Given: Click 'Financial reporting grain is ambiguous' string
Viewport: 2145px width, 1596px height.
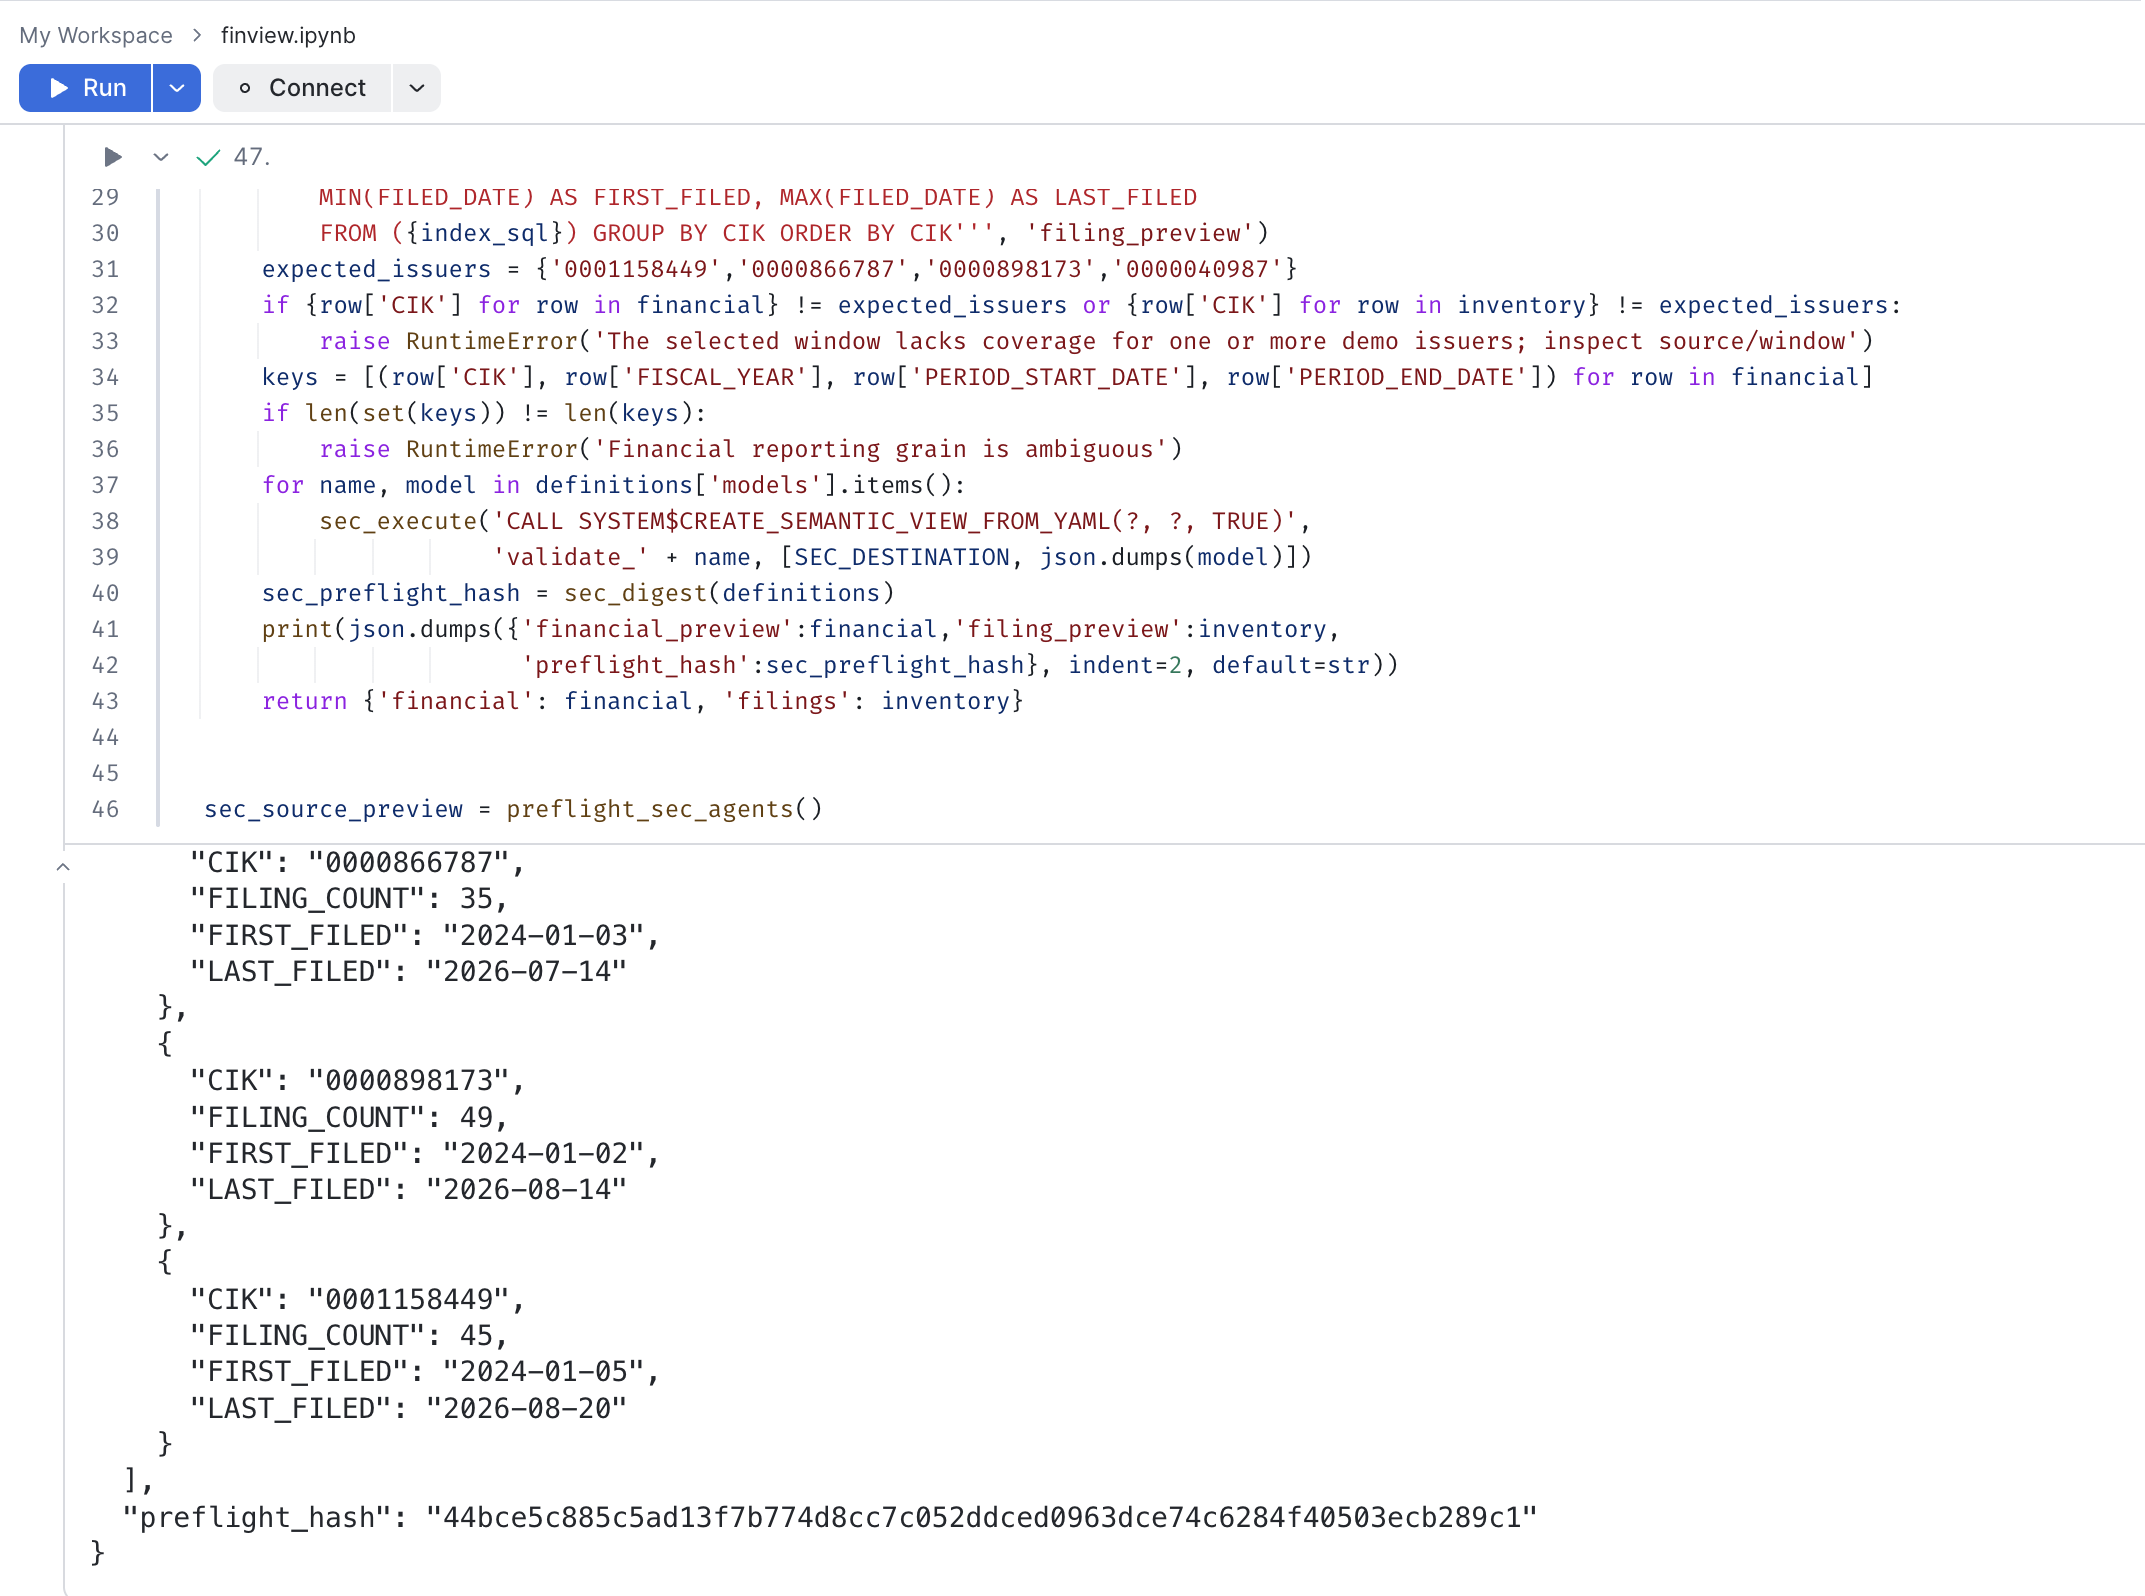Looking at the screenshot, I should point(888,449).
